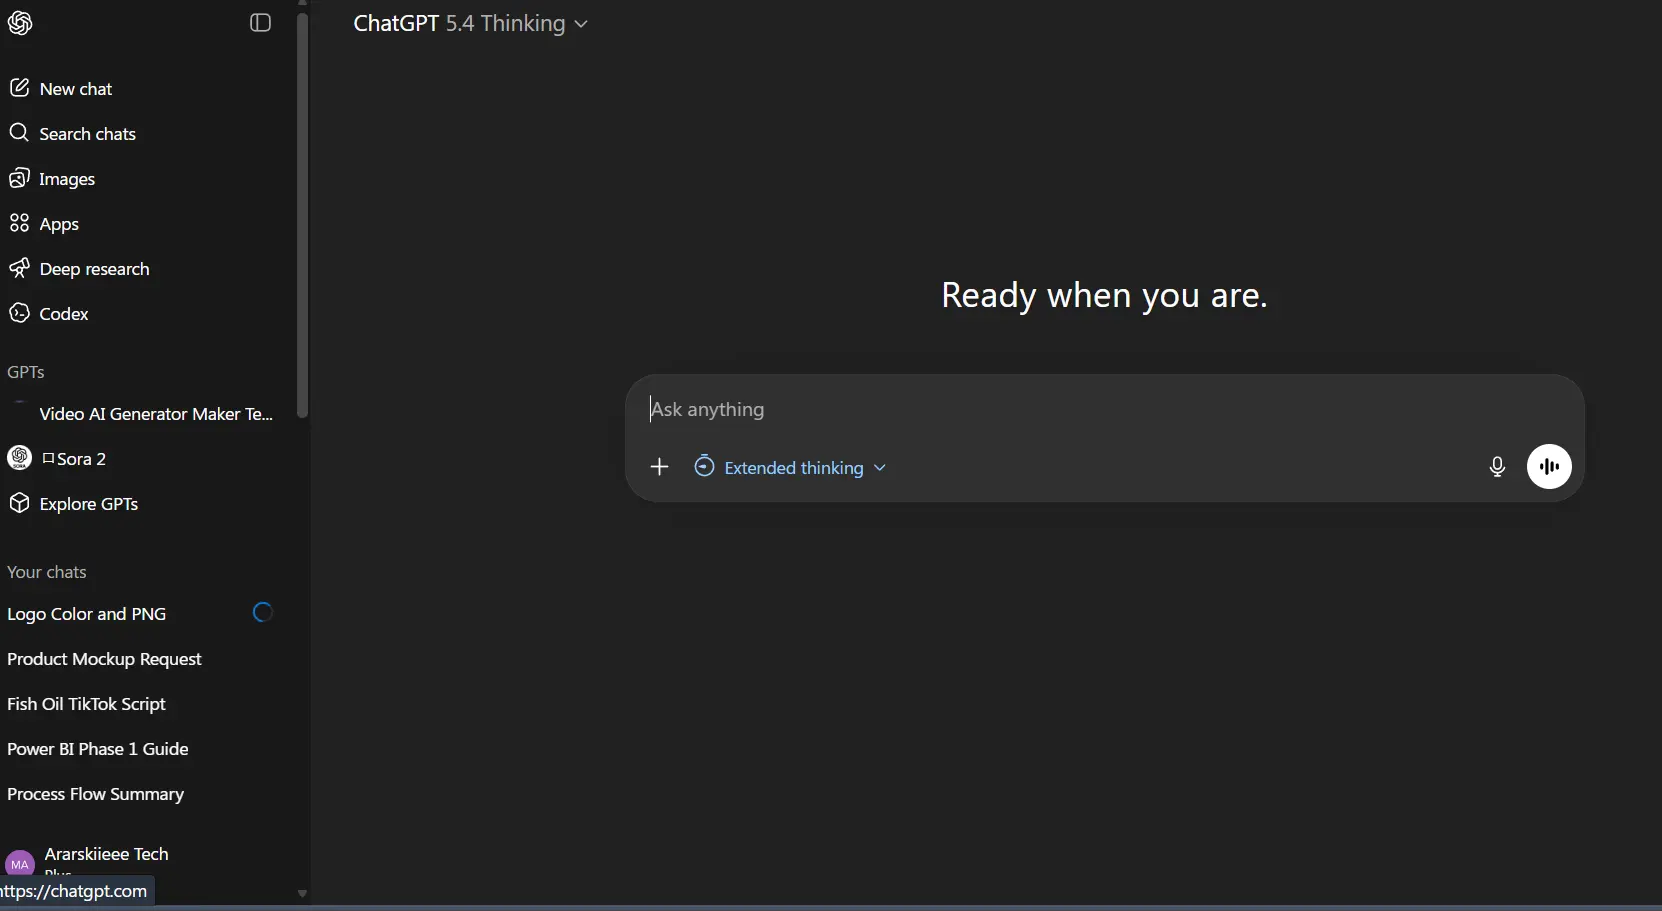
Task: Click the sidebar scroll down arrow
Action: (x=302, y=894)
